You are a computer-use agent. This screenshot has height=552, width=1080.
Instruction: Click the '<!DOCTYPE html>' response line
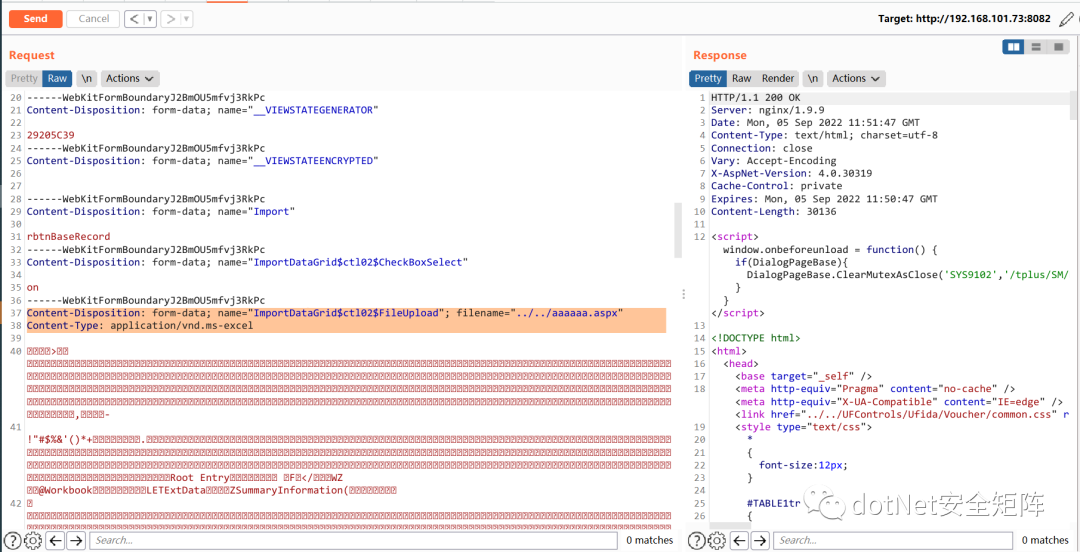coord(756,338)
